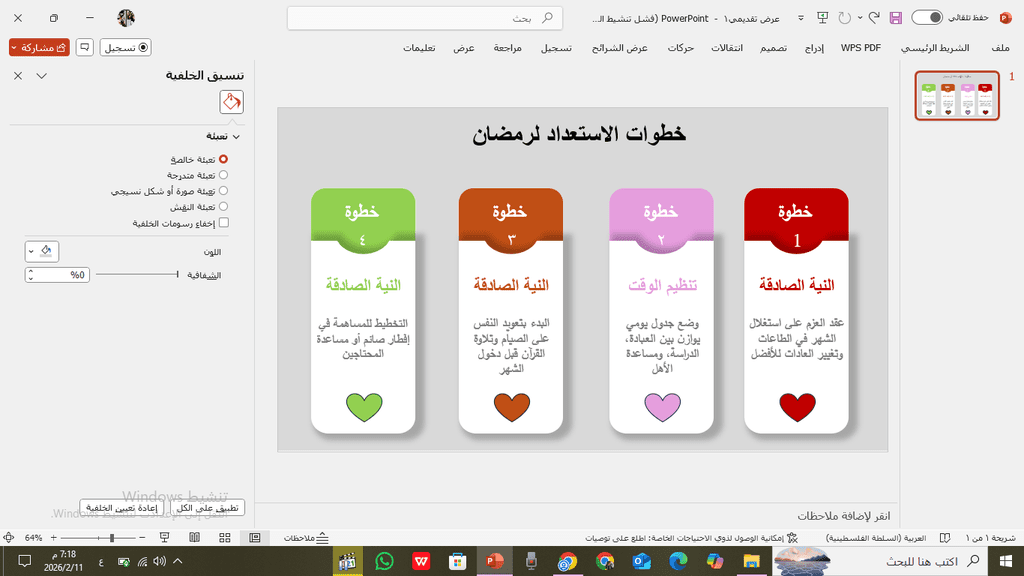
Task: Select the picture or texture fill radio button
Action: point(223,191)
